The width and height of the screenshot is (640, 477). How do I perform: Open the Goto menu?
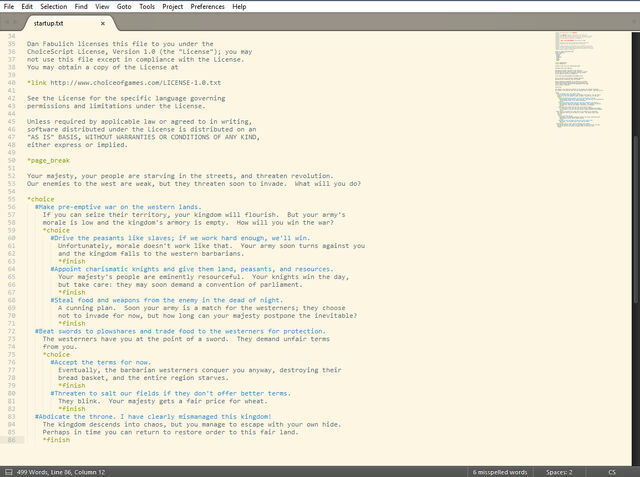pos(124,7)
